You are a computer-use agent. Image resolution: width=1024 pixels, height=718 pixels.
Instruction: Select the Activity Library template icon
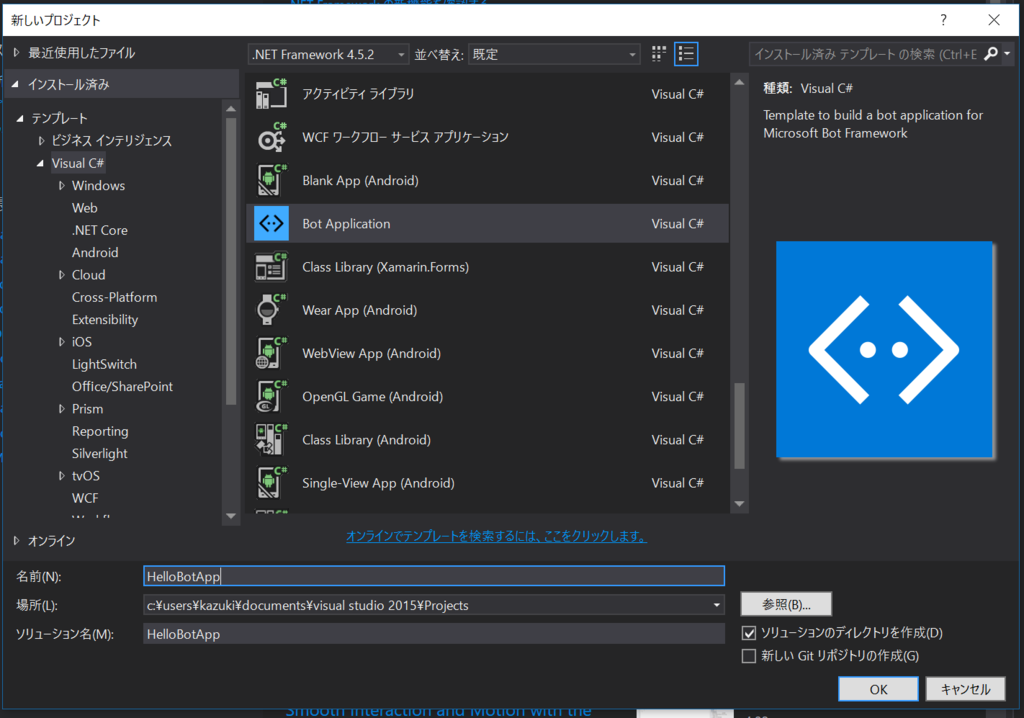tap(271, 93)
